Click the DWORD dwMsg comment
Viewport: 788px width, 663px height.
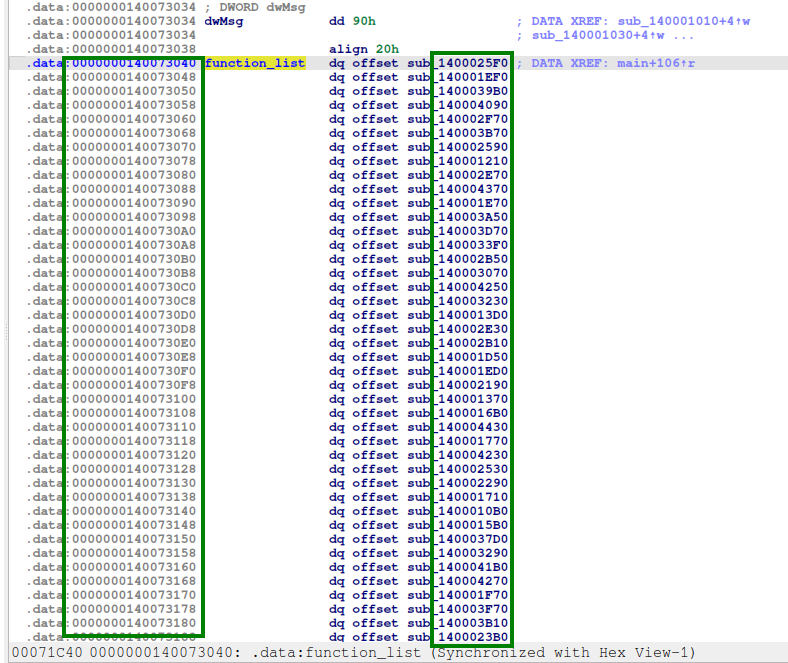point(255,8)
